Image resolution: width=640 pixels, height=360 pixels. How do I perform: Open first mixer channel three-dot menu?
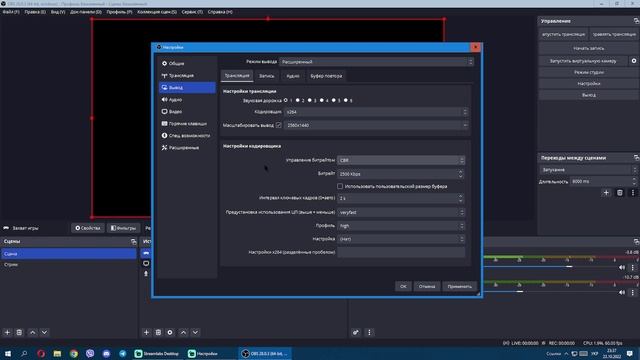(x=633, y=268)
